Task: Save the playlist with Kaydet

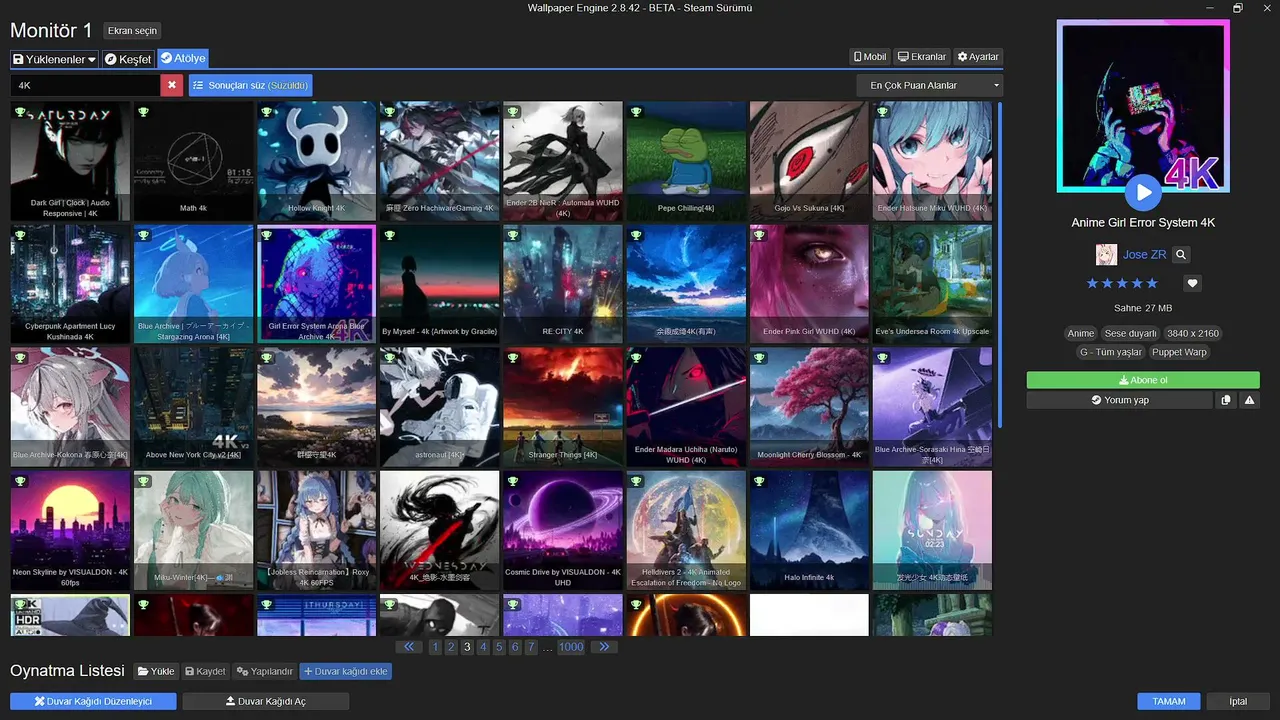Action: 204,672
